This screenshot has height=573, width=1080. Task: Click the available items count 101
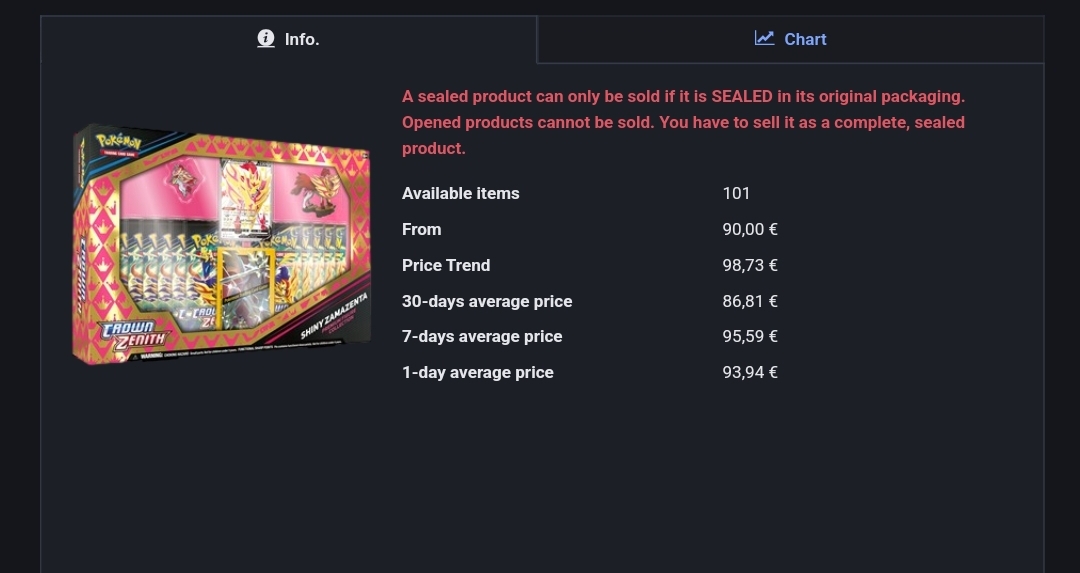pyautogui.click(x=736, y=193)
